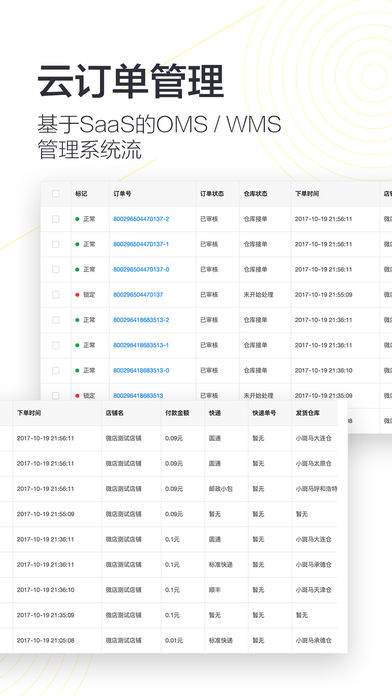
Task: Click 标准快递 in the 2017-10-19 21:05:08 row
Action: 221,640
